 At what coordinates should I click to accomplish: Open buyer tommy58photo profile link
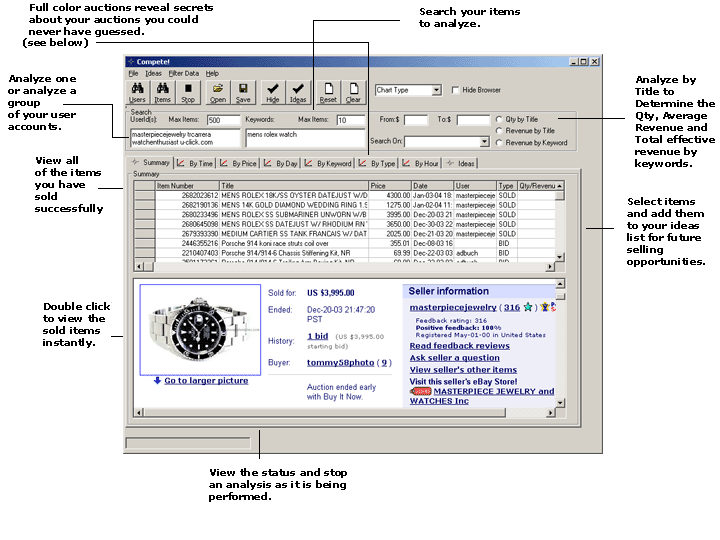340,362
